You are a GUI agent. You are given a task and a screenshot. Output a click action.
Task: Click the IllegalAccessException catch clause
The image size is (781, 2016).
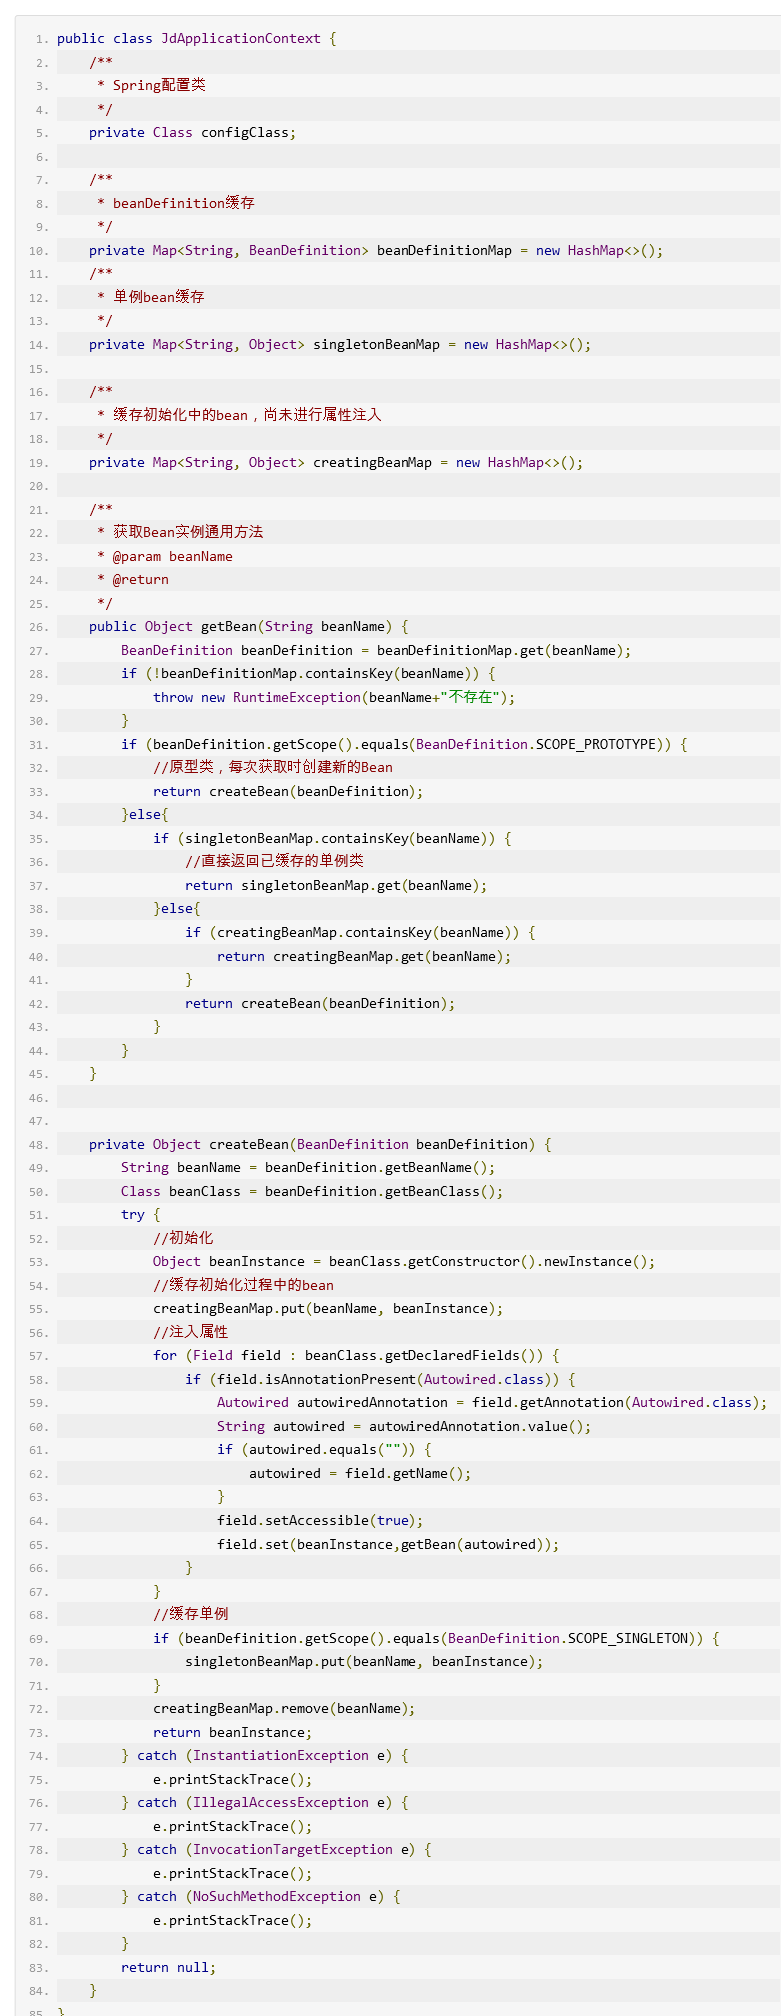point(264,1803)
